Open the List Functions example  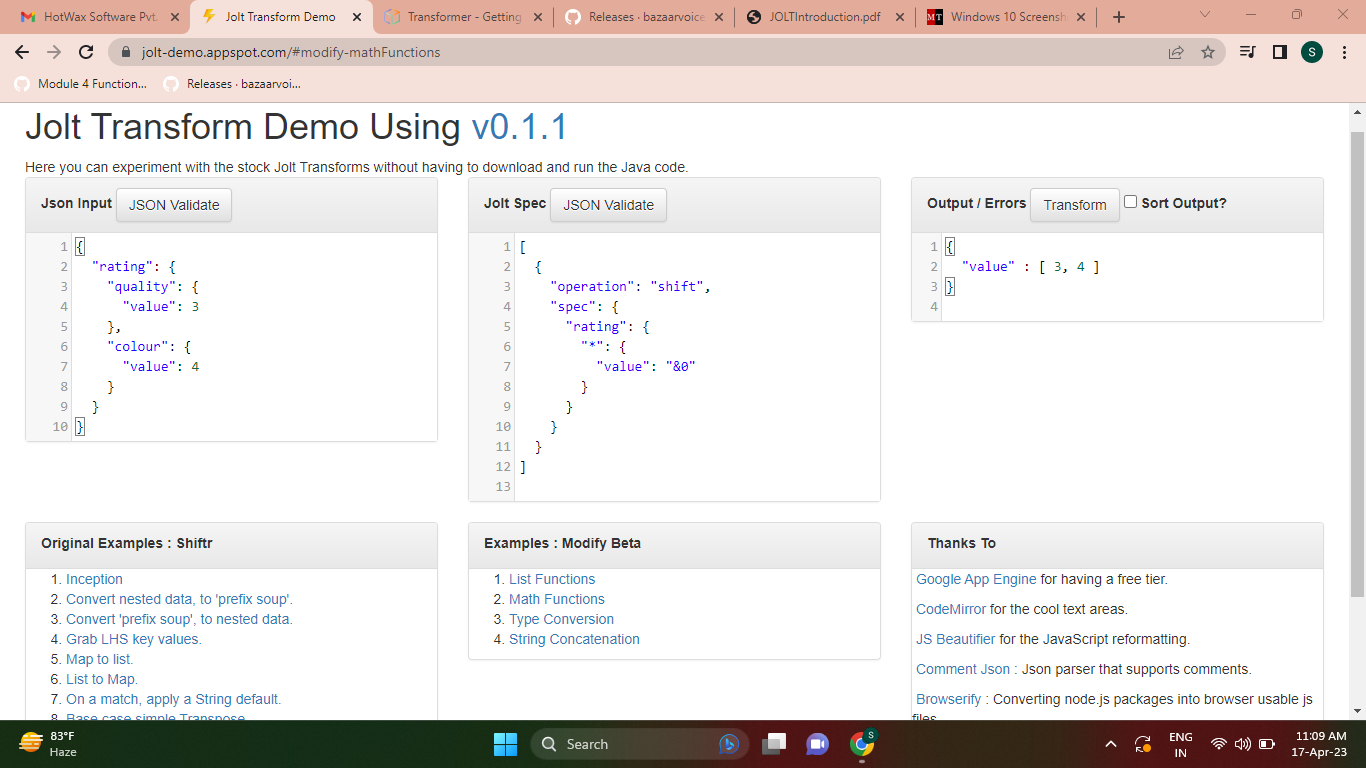click(x=552, y=579)
